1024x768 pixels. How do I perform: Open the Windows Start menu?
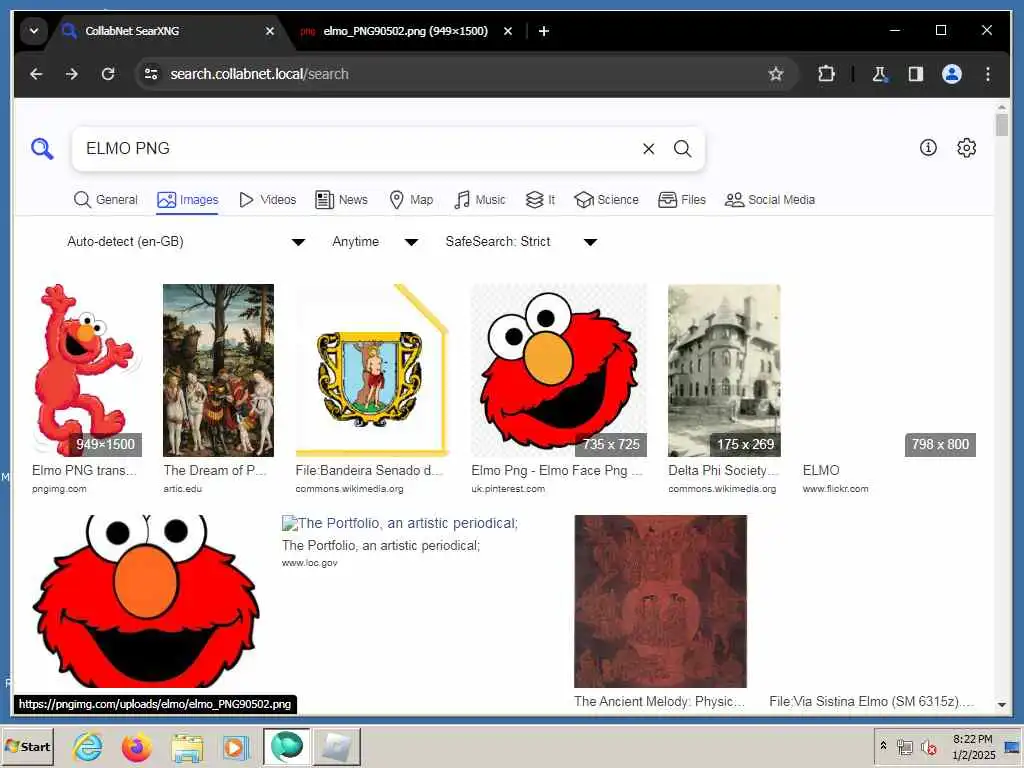click(x=27, y=746)
